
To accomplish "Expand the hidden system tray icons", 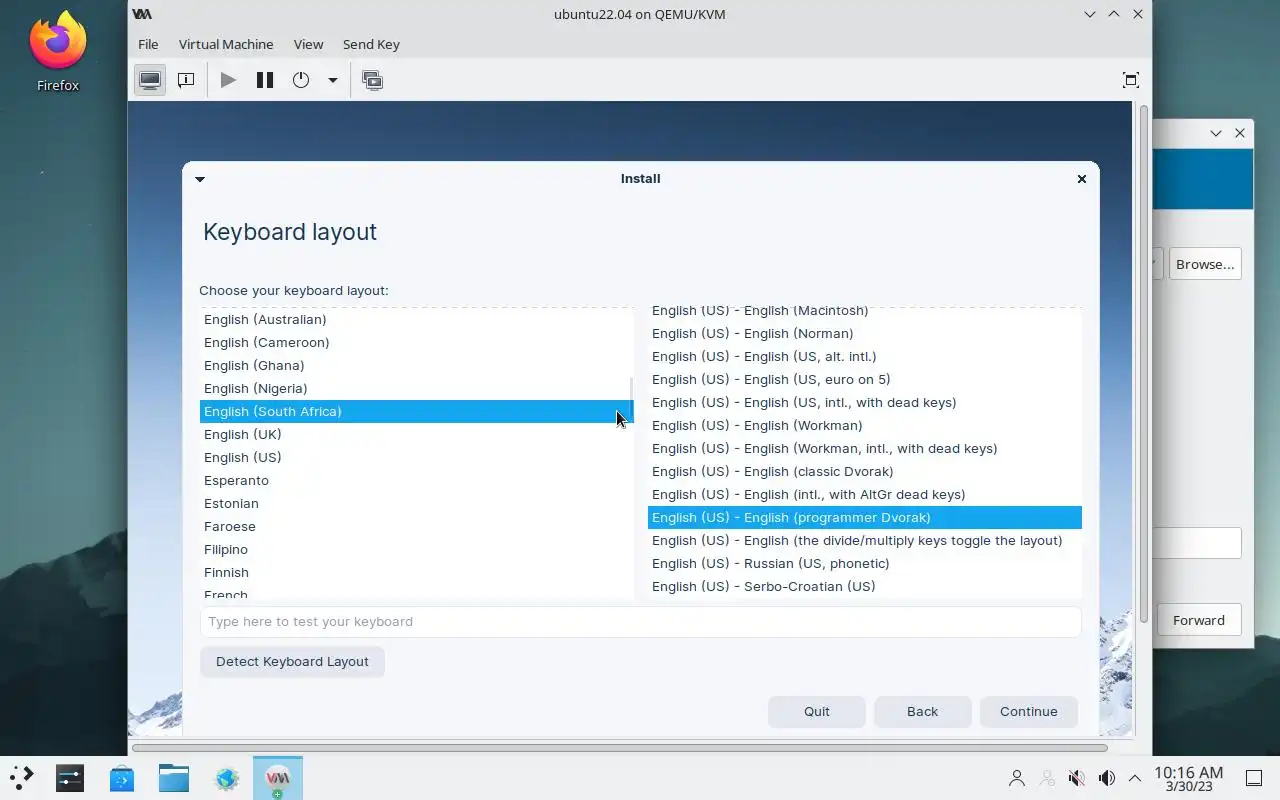I will (x=1135, y=778).
